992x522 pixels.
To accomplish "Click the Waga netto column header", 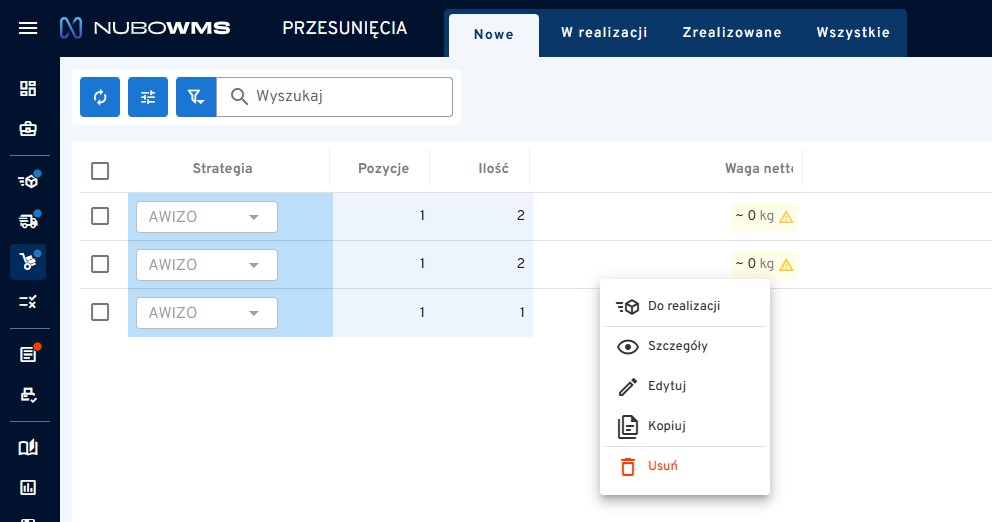I will [x=758, y=169].
